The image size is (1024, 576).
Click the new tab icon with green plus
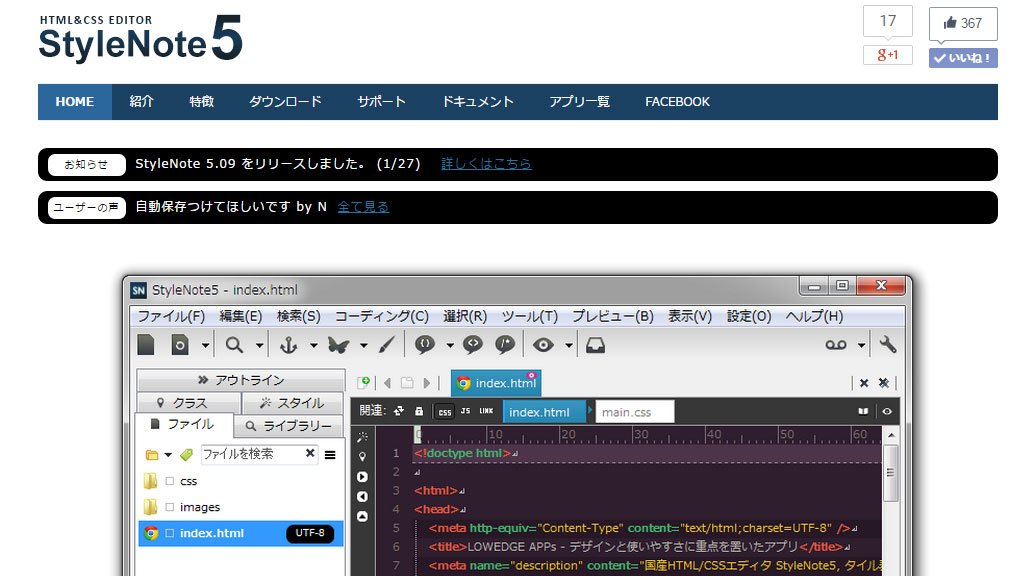(x=364, y=382)
